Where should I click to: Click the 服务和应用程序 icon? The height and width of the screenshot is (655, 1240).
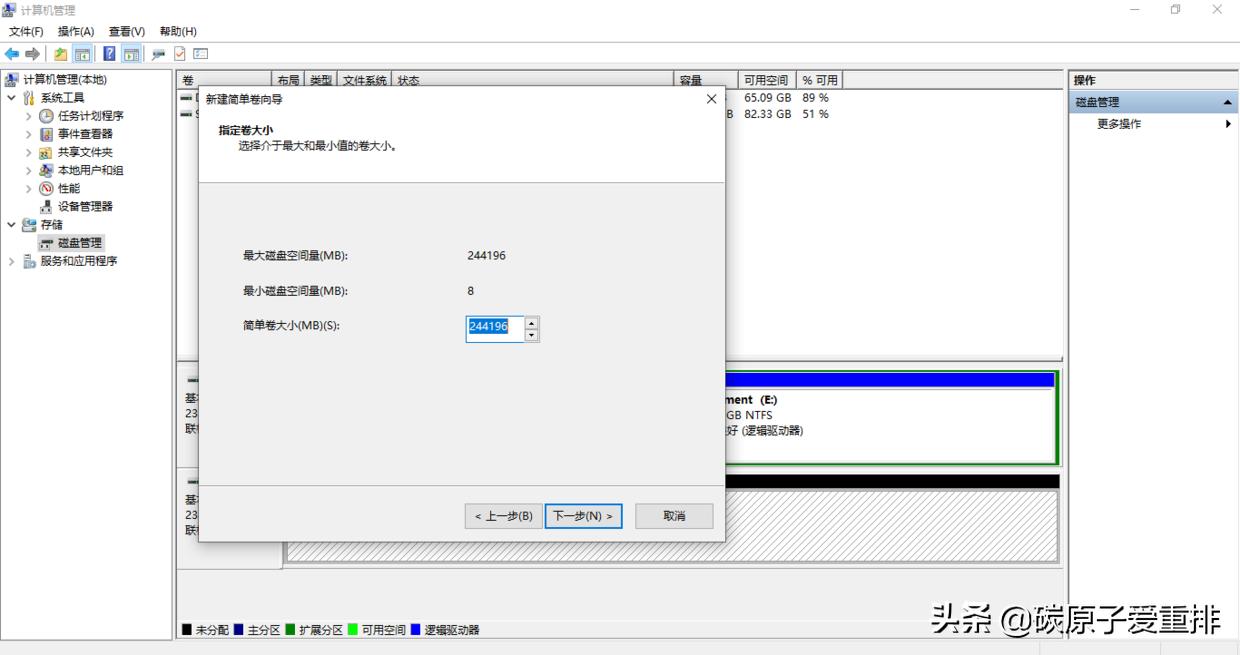[29, 261]
